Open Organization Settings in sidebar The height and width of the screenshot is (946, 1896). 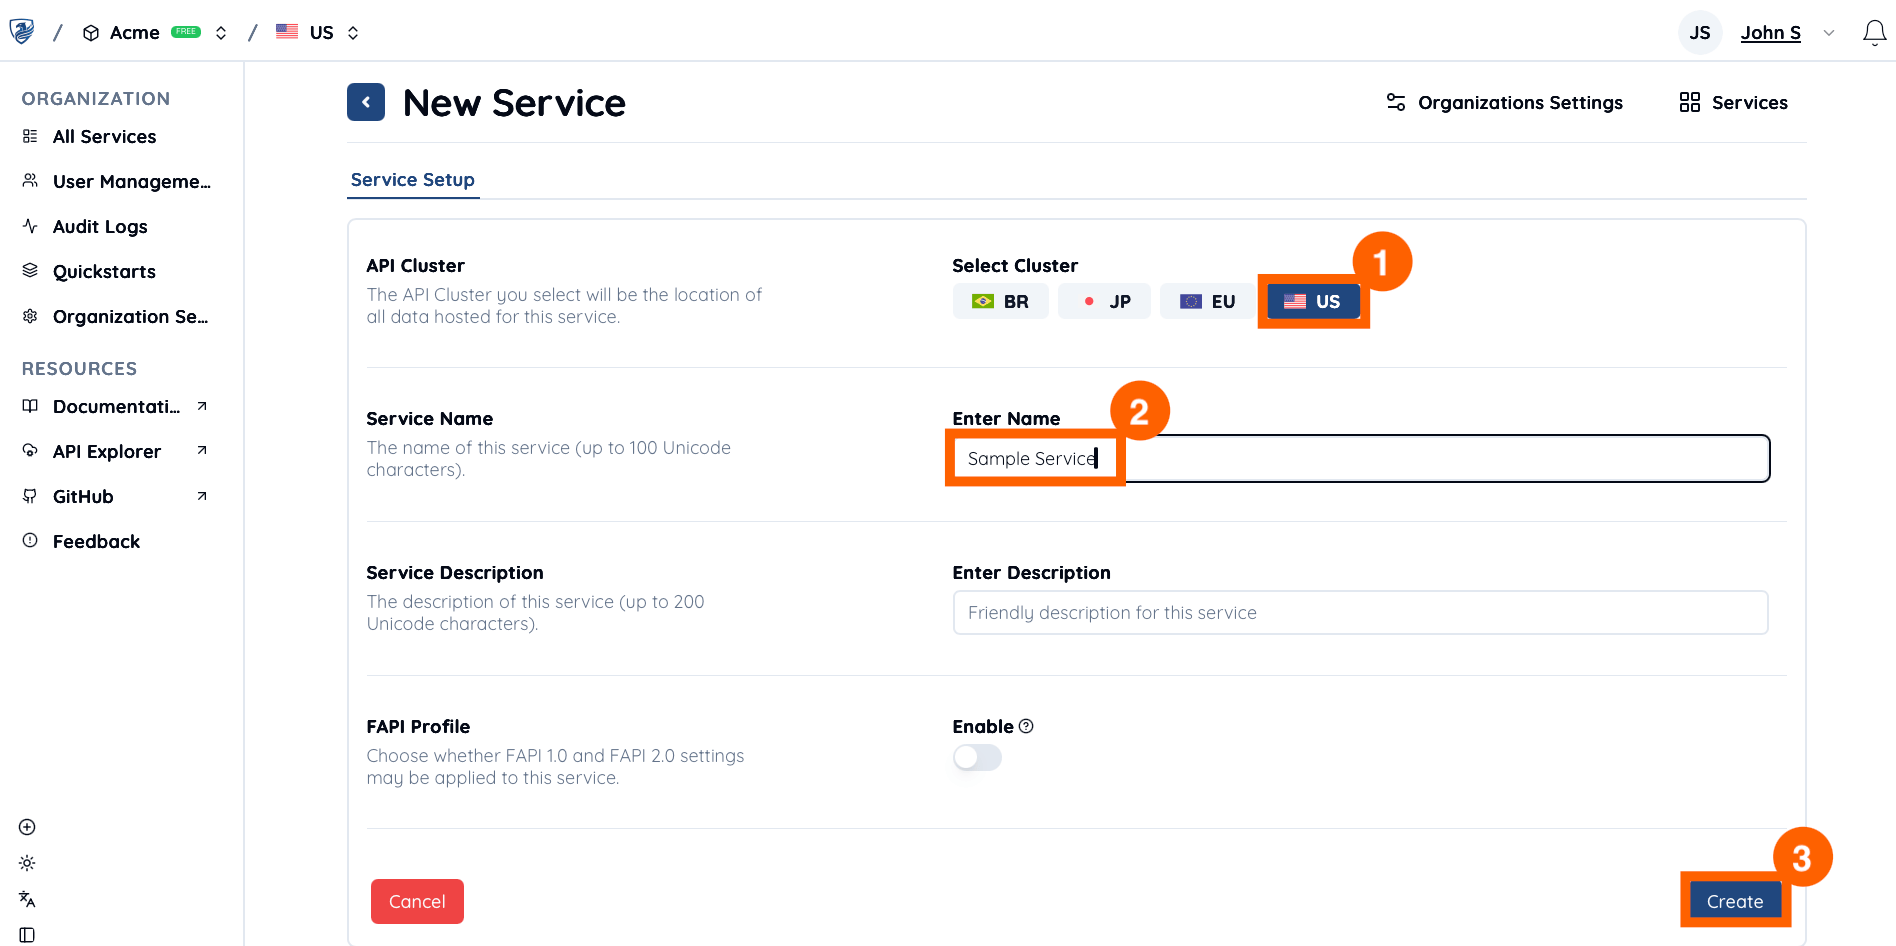click(130, 316)
